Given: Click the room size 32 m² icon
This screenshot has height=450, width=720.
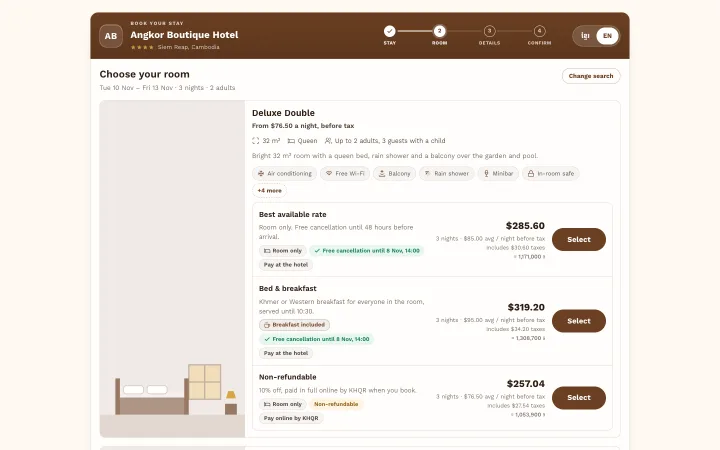Looking at the screenshot, I should (x=256, y=141).
